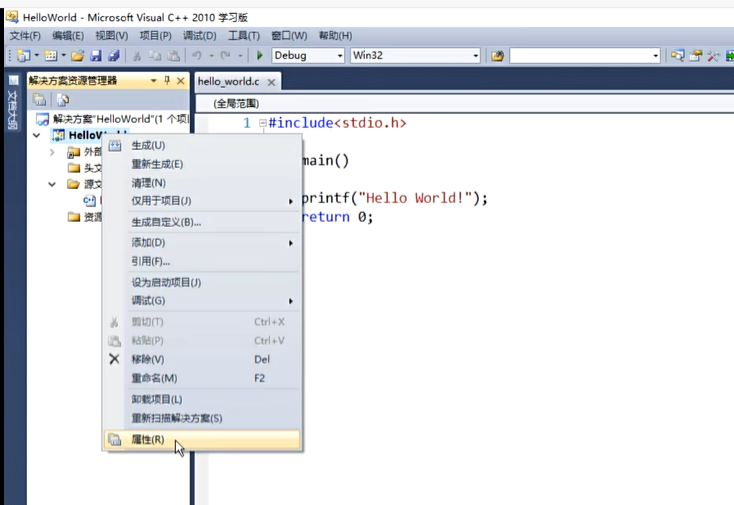Image resolution: width=734 pixels, height=505 pixels.
Task: Open the New Project icon's dropdown arrow
Action: point(37,55)
